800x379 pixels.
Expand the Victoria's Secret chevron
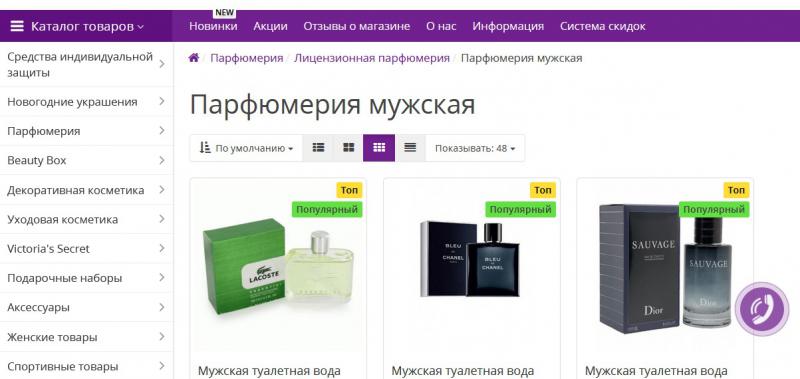(162, 248)
